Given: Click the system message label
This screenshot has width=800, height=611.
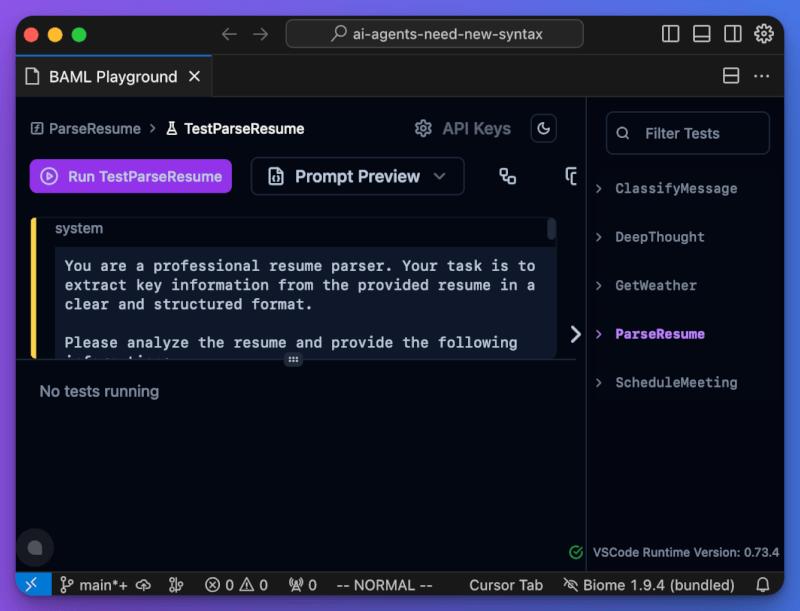Looking at the screenshot, I should click(x=79, y=228).
